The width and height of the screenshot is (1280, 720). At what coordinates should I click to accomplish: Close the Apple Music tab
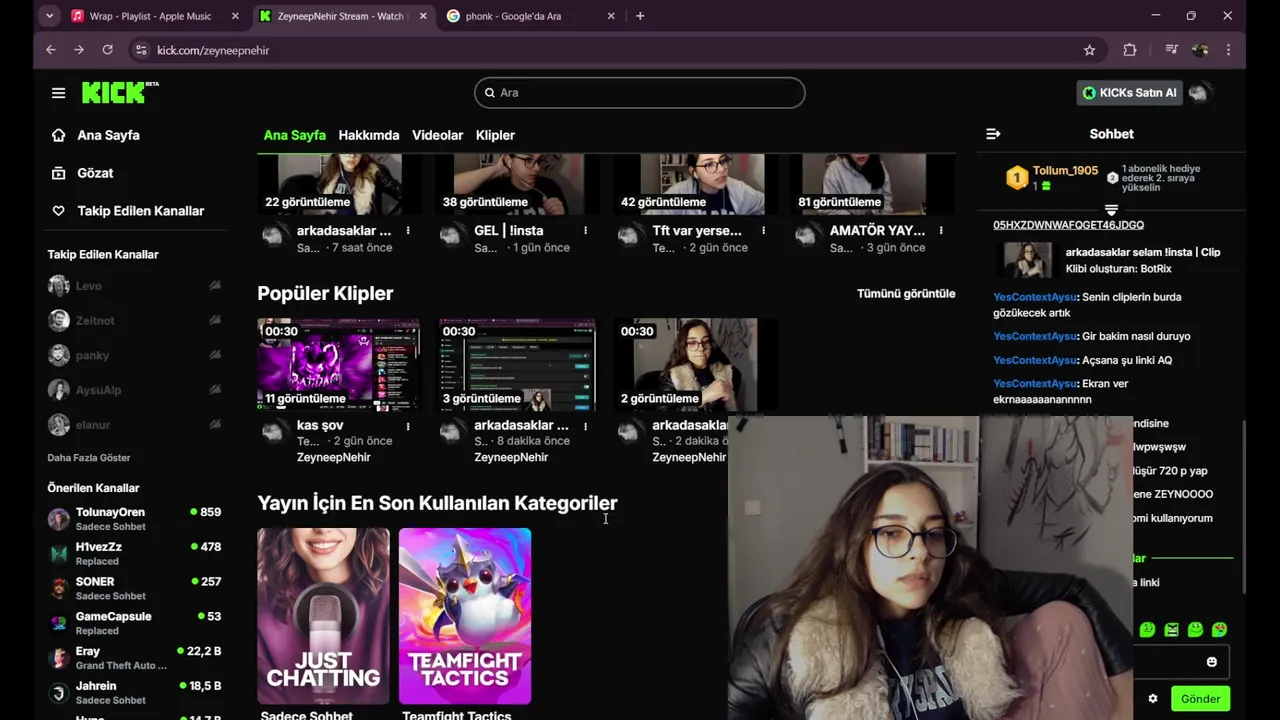coord(235,16)
